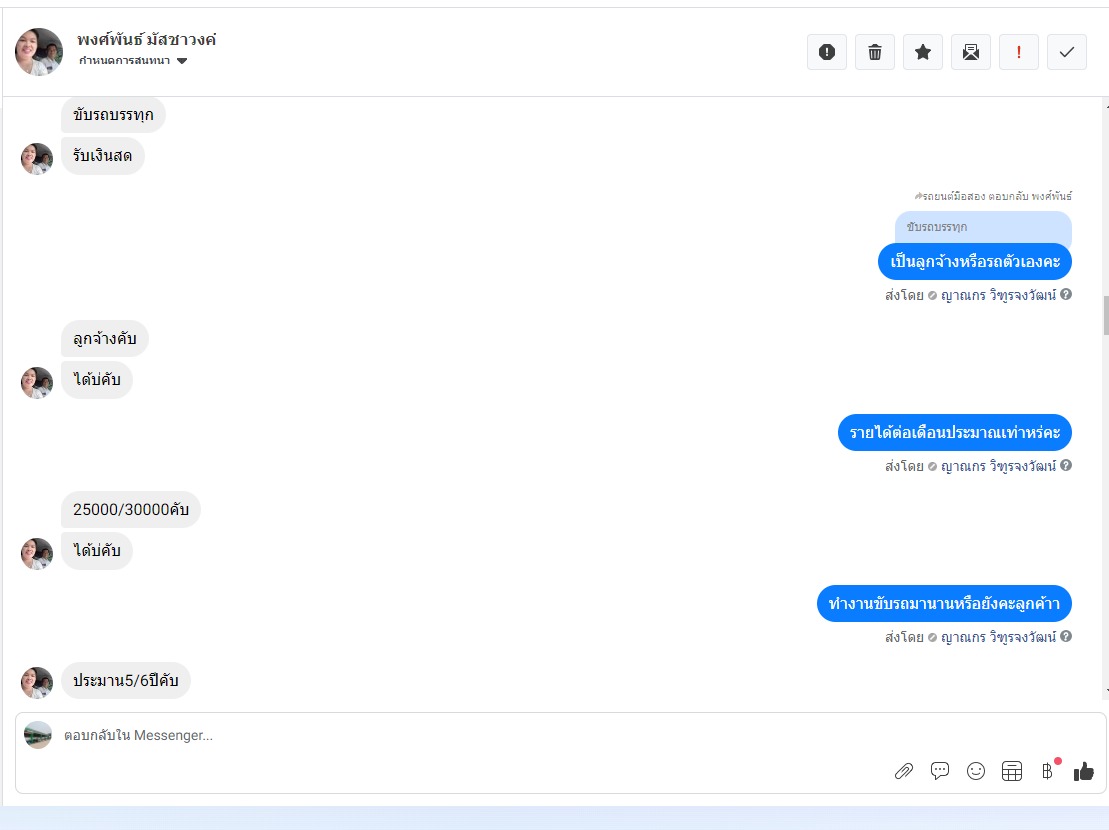
Task: Click the ตอบกลับใน Messenger input field
Action: click(467, 735)
